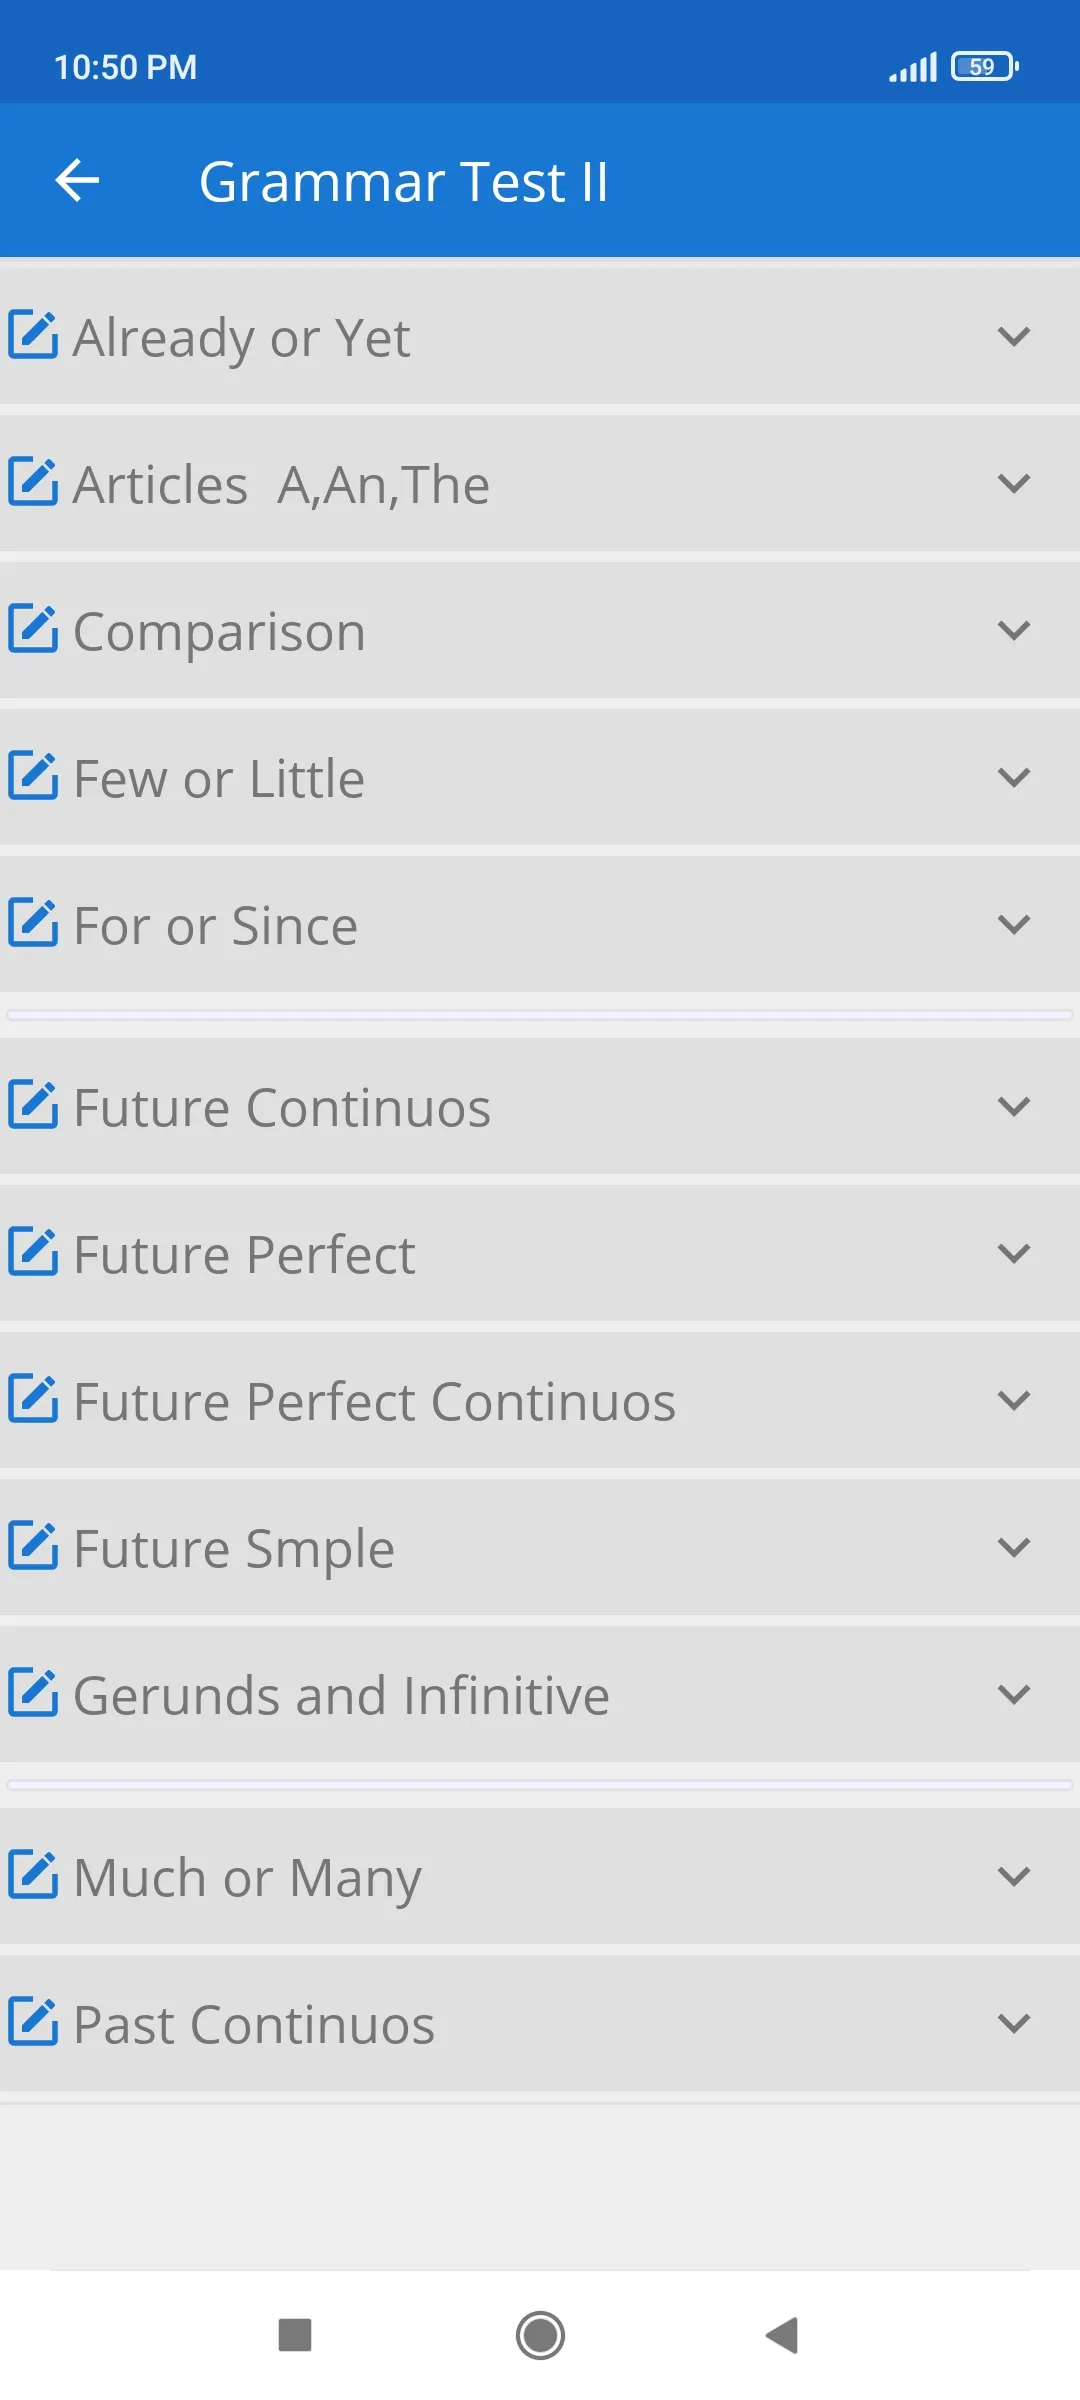Expand Future Continuos chevron
This screenshot has width=1080, height=2400.
[1014, 1107]
